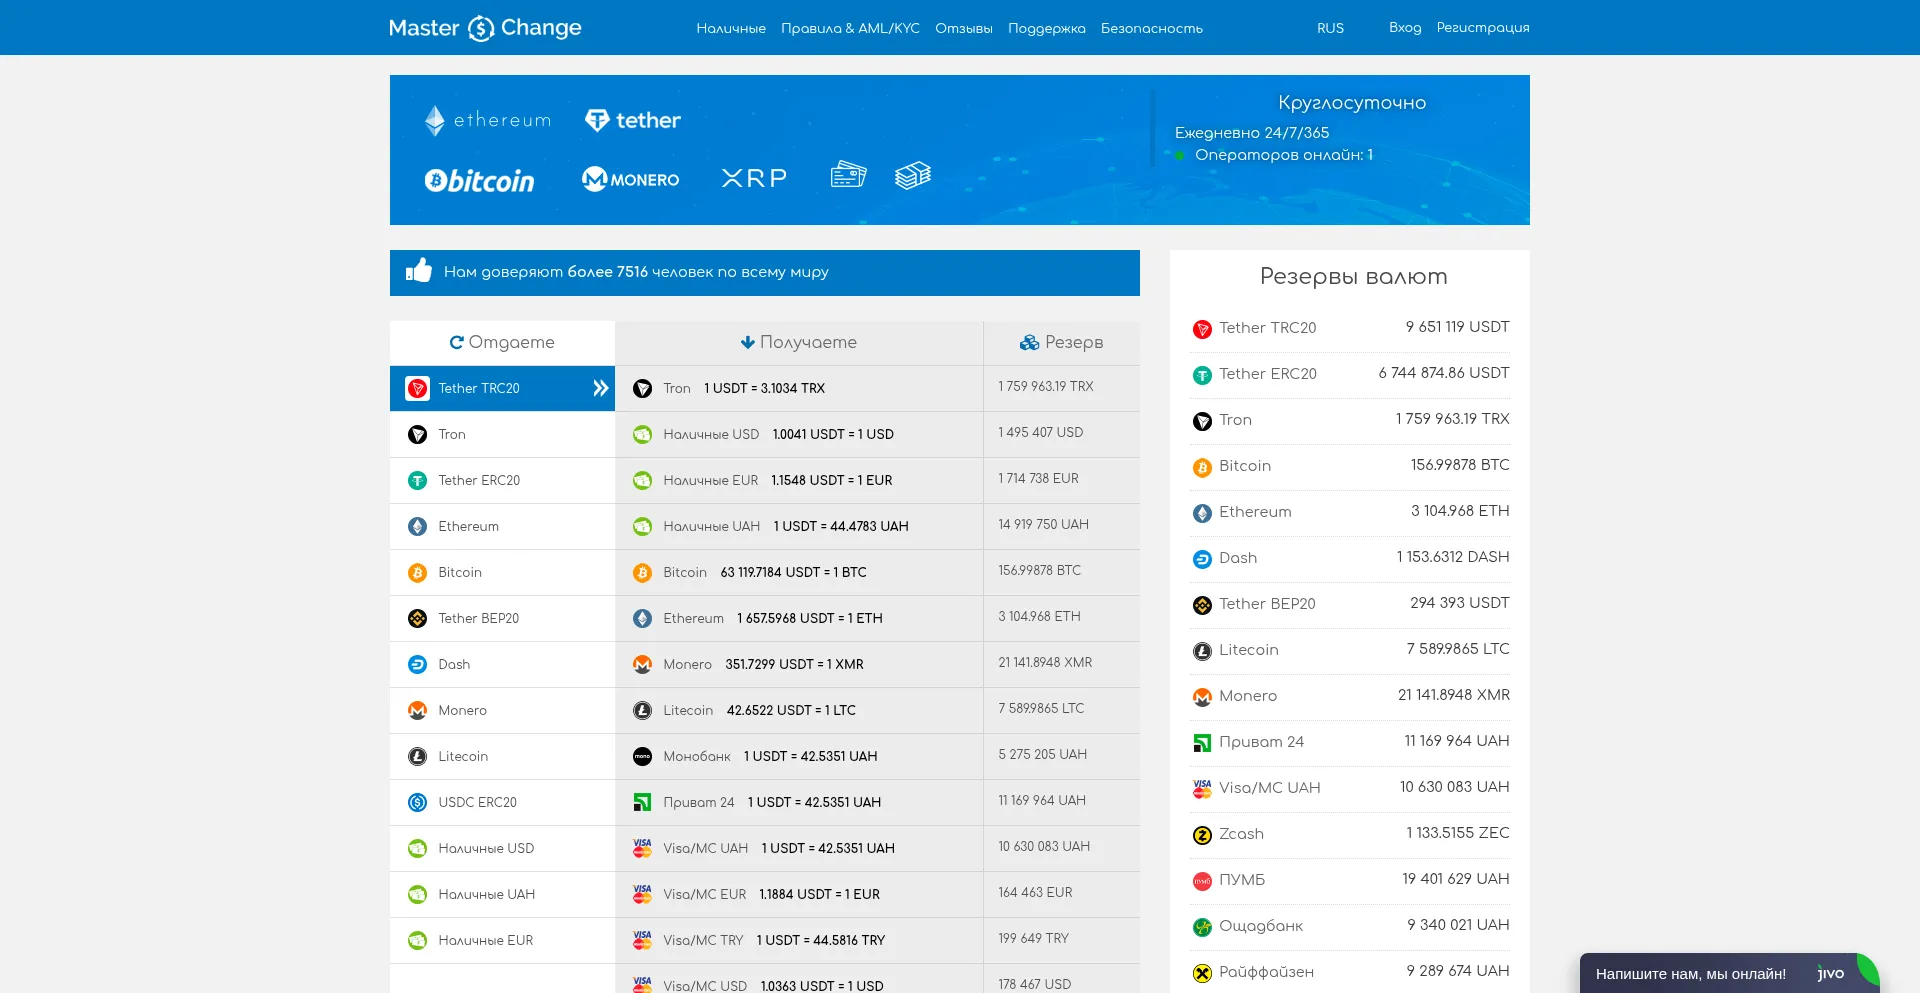Choose Наличные EUR in the Отдаете list
This screenshot has width=1920, height=993.
502,940
